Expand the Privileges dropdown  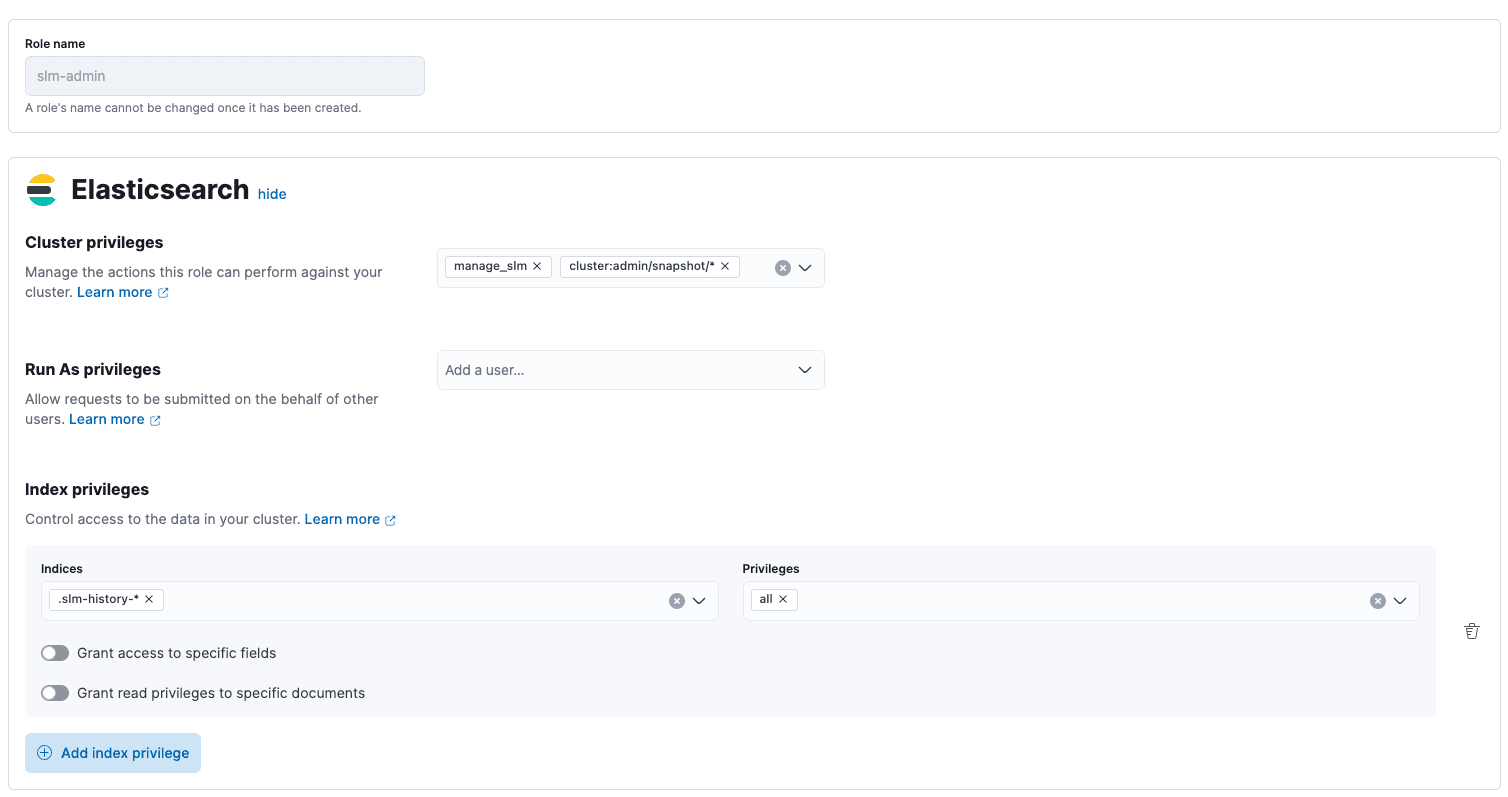[x=1400, y=600]
